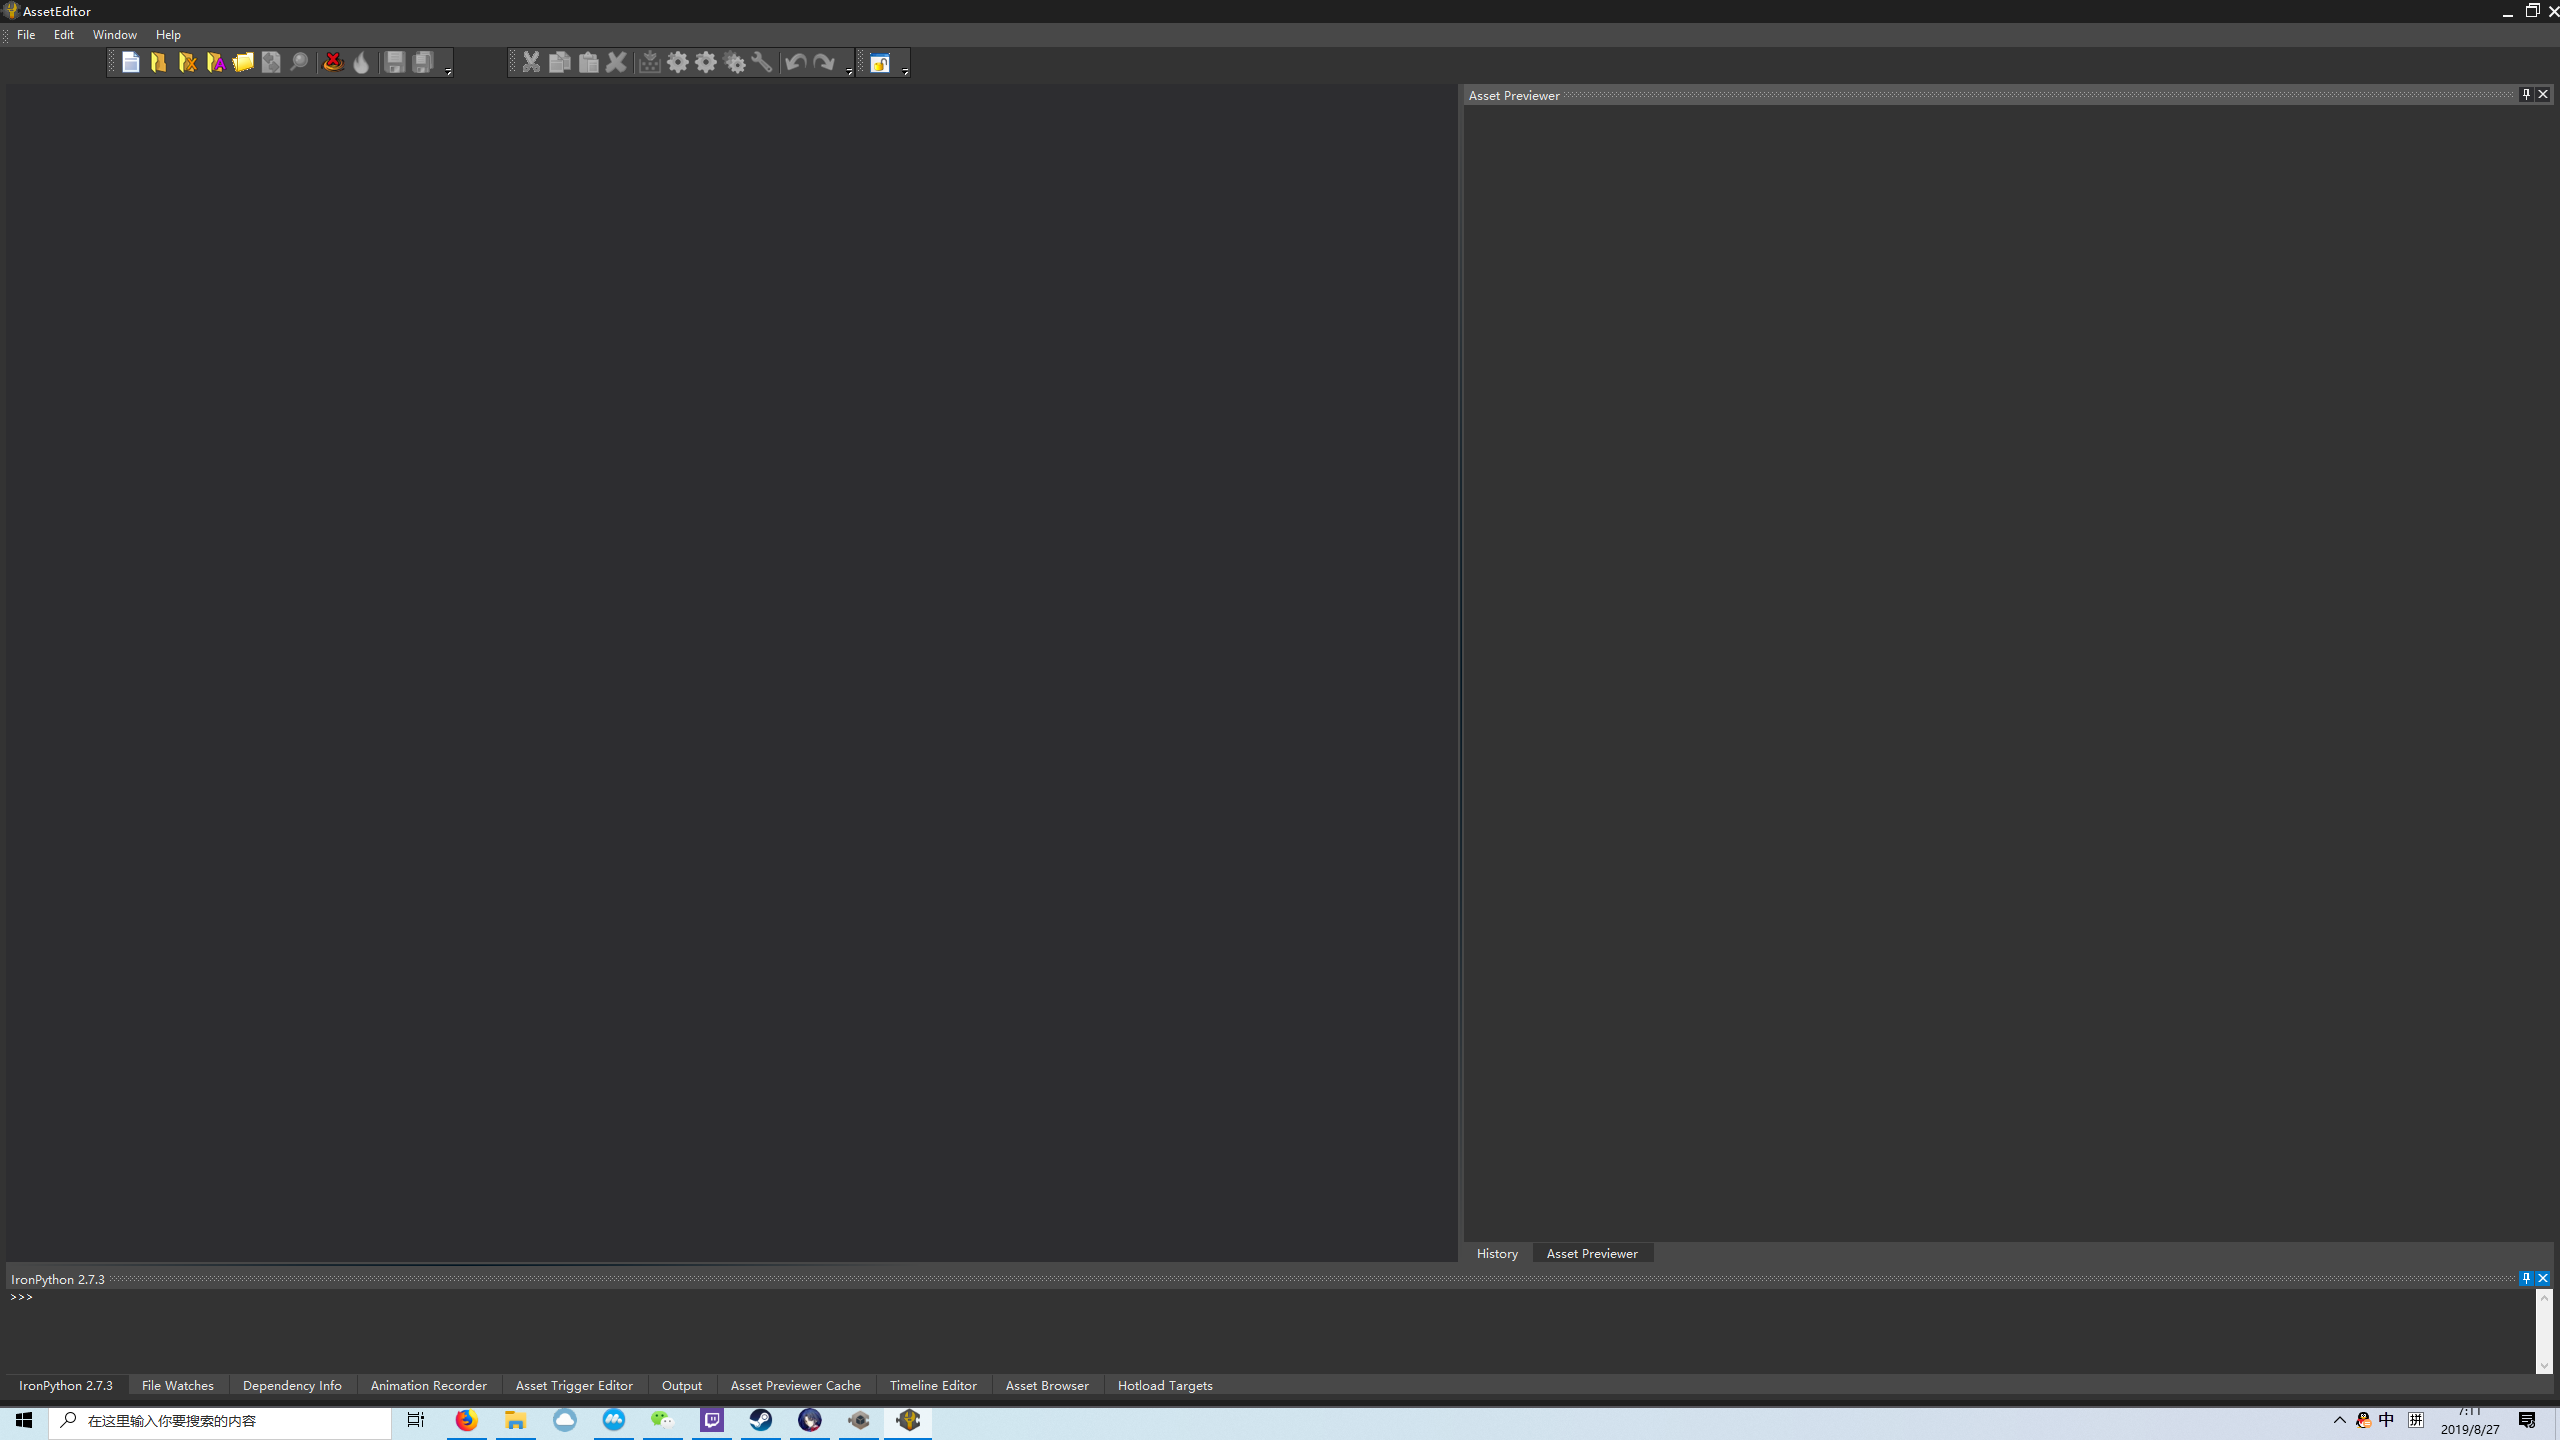Click the yellow folder stack icon

pyautogui.click(x=243, y=63)
